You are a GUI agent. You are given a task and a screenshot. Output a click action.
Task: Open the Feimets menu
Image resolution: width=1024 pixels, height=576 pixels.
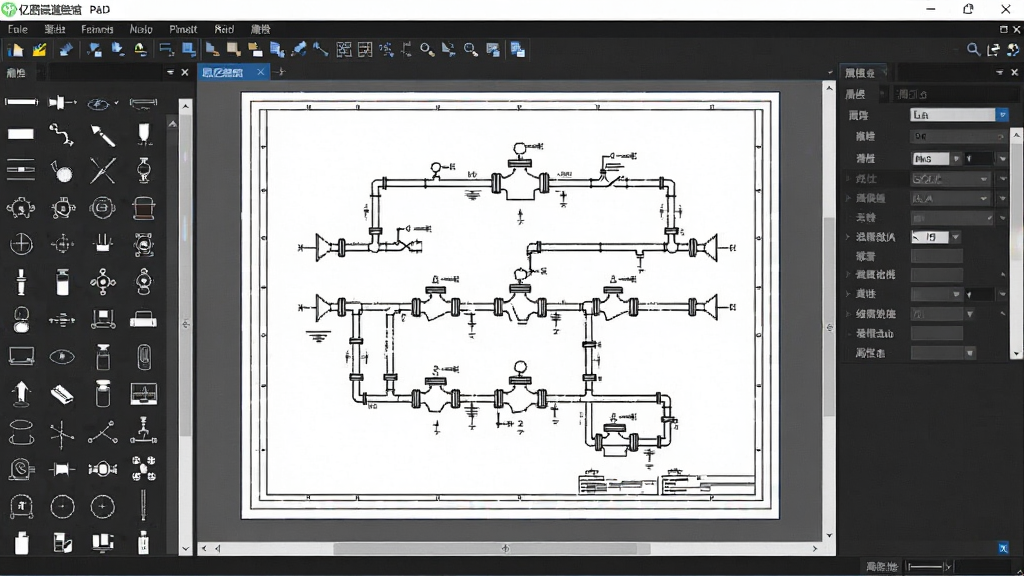point(97,29)
